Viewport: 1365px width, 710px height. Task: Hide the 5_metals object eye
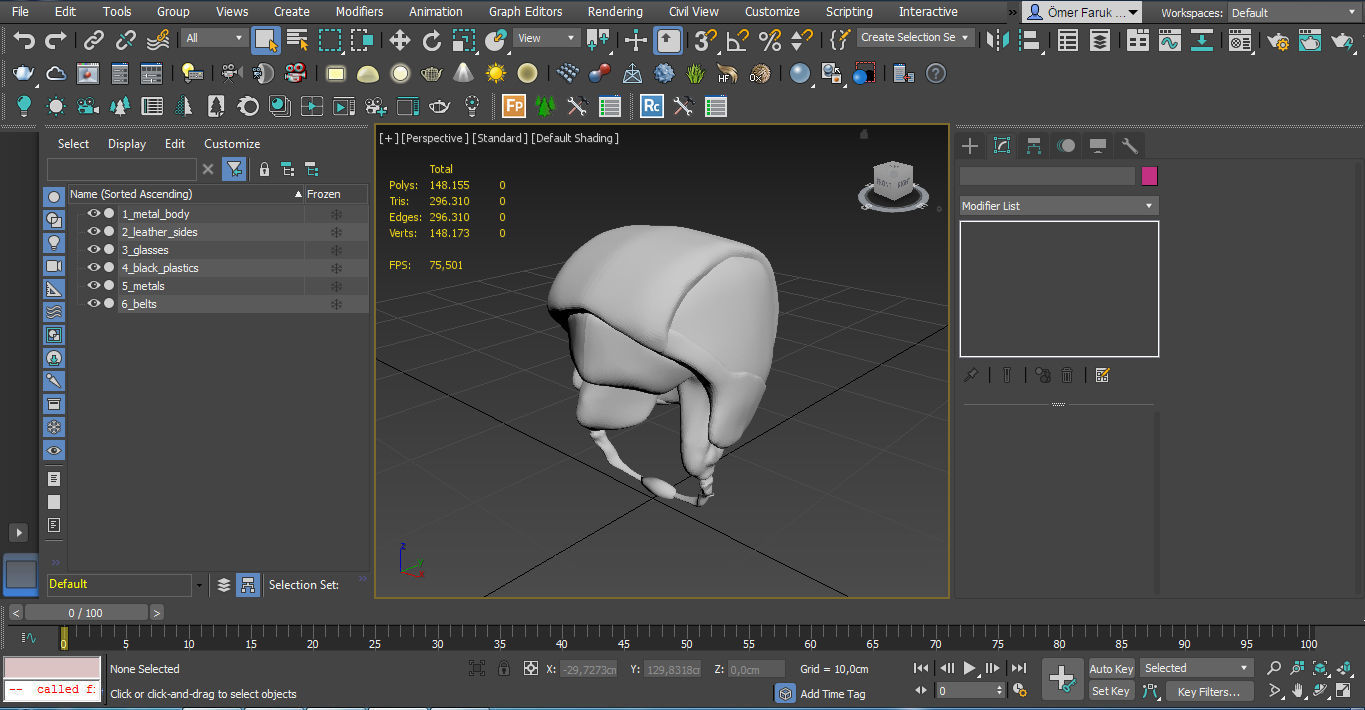[x=93, y=286]
